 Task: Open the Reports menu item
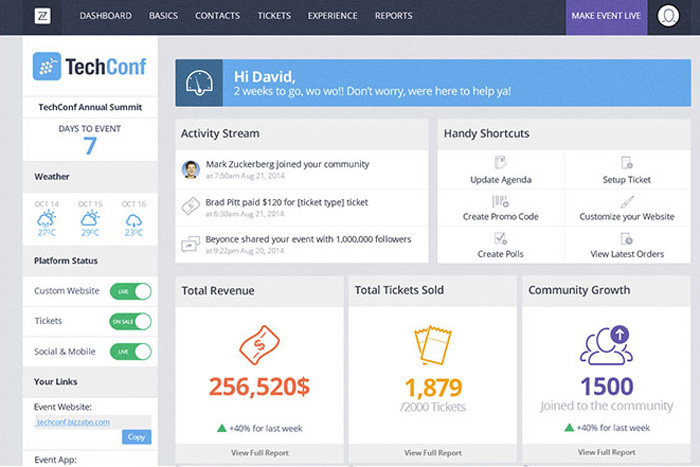pos(393,16)
